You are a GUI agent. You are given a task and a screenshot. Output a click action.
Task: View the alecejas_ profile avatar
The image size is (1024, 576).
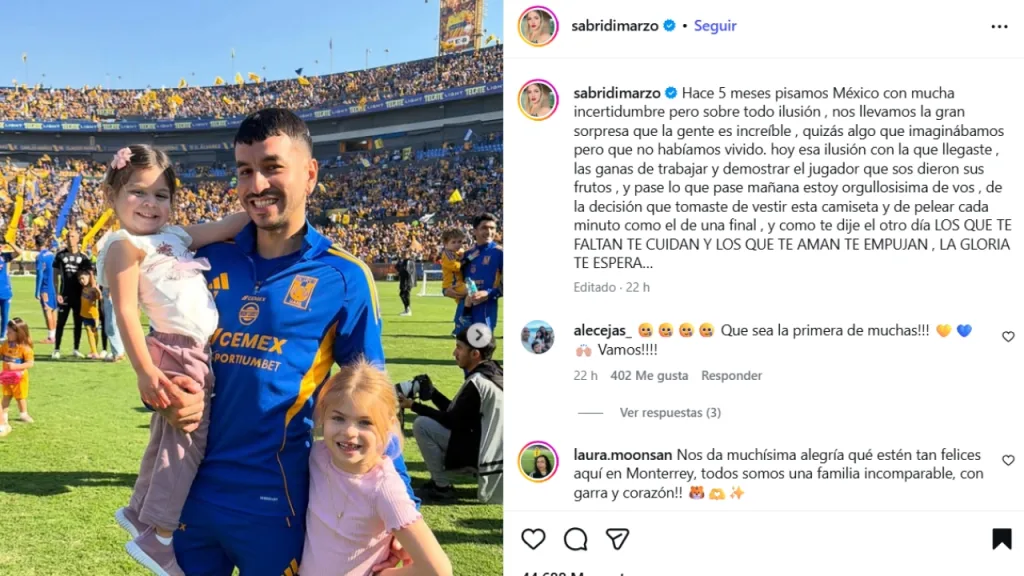click(x=538, y=337)
